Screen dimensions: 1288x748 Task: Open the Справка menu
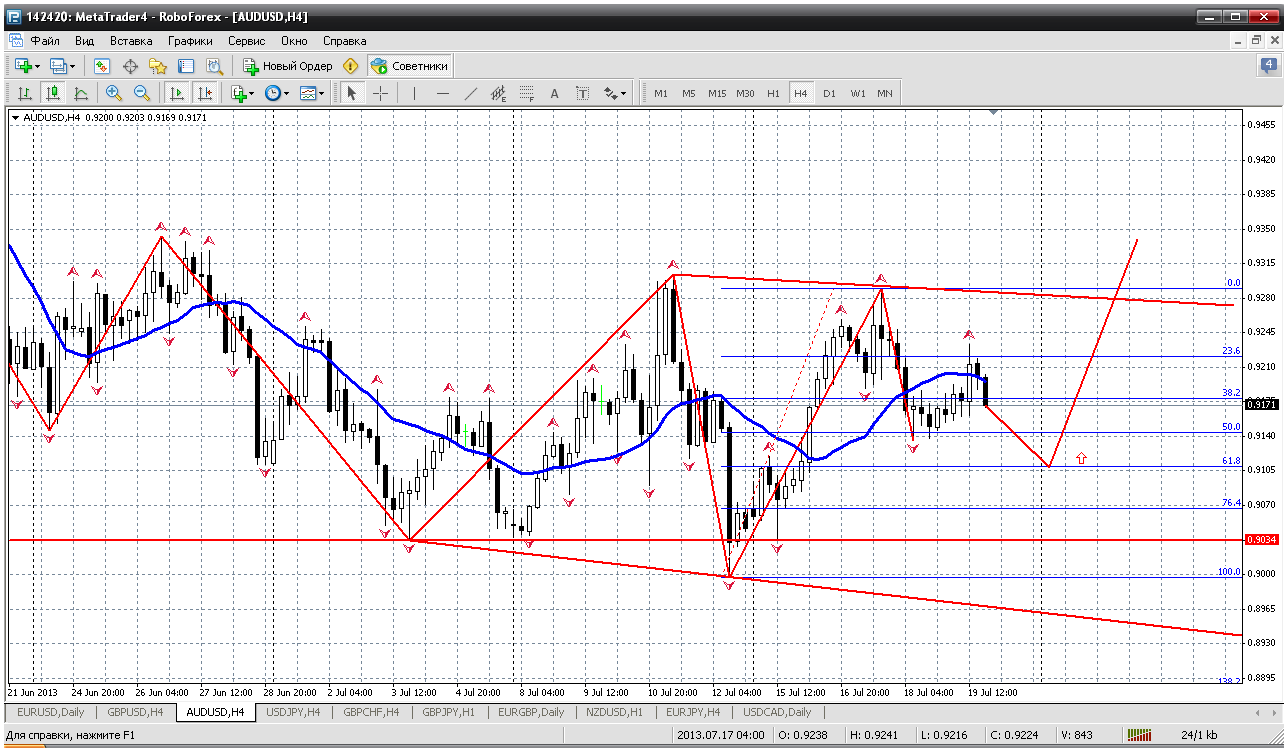tap(345, 41)
